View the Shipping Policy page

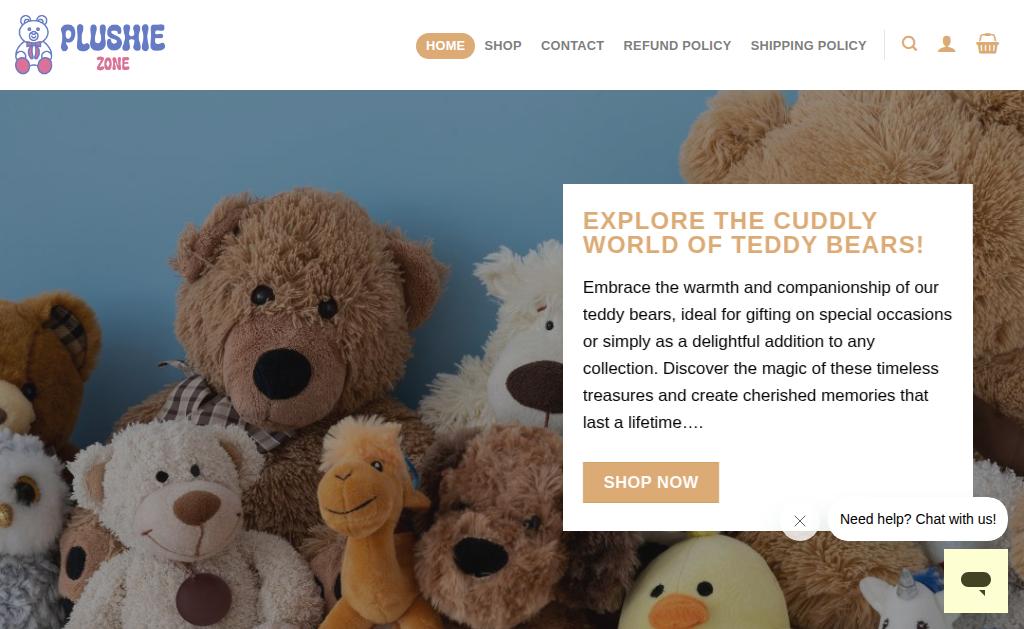tap(808, 46)
